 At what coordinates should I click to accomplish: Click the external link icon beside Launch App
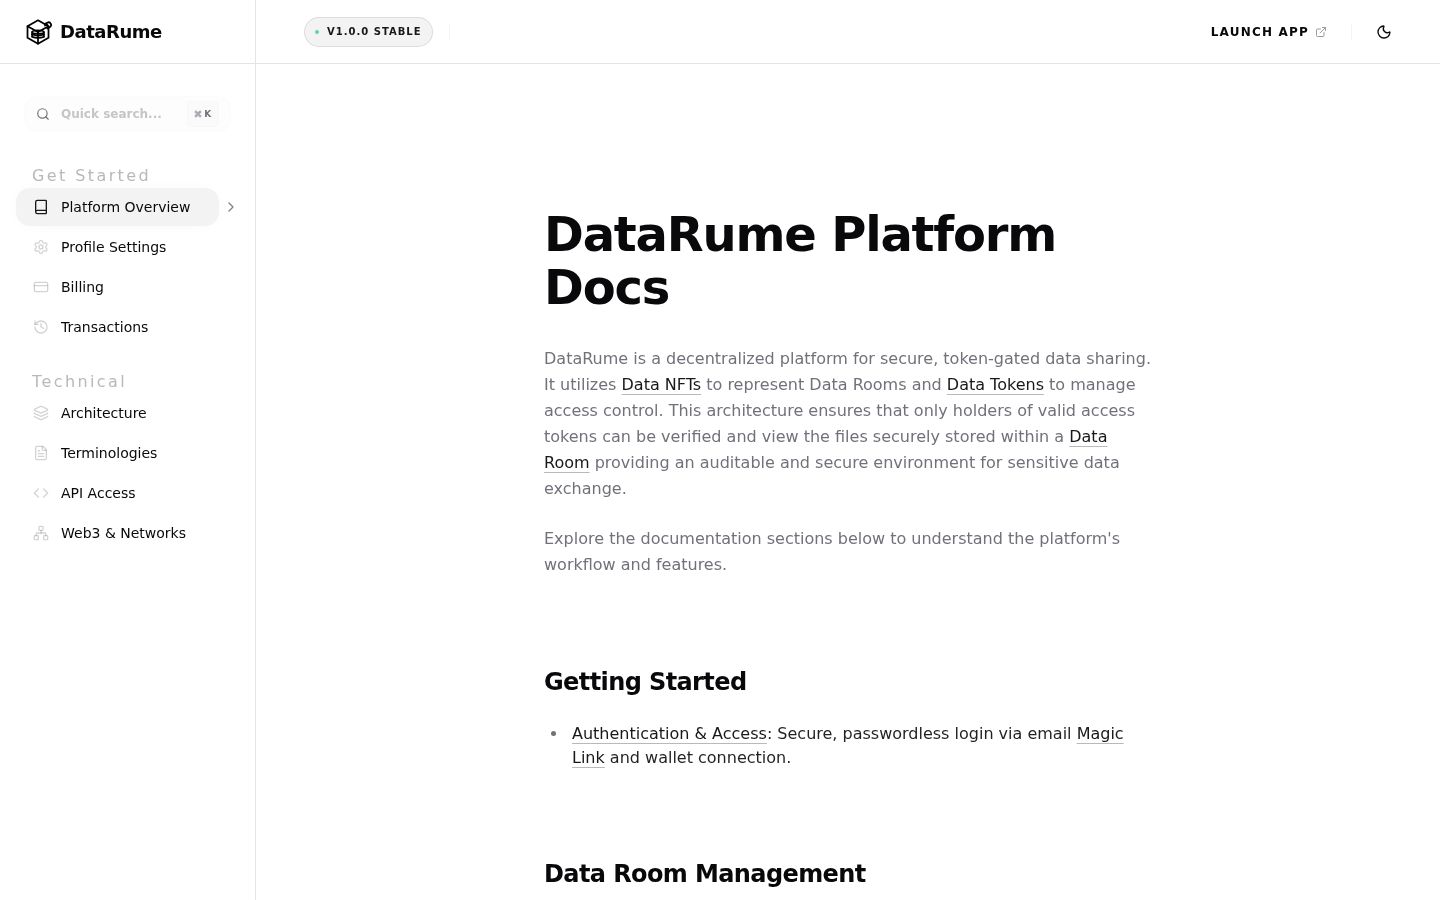point(1321,32)
